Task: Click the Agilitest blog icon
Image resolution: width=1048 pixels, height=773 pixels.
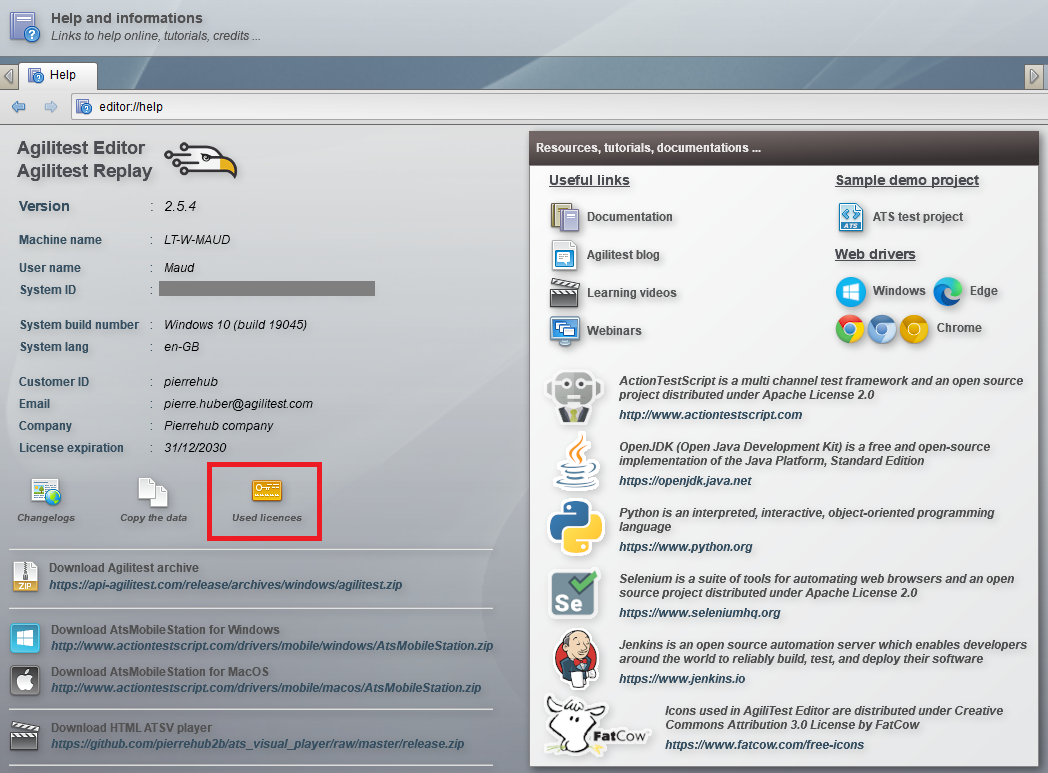Action: click(x=565, y=255)
